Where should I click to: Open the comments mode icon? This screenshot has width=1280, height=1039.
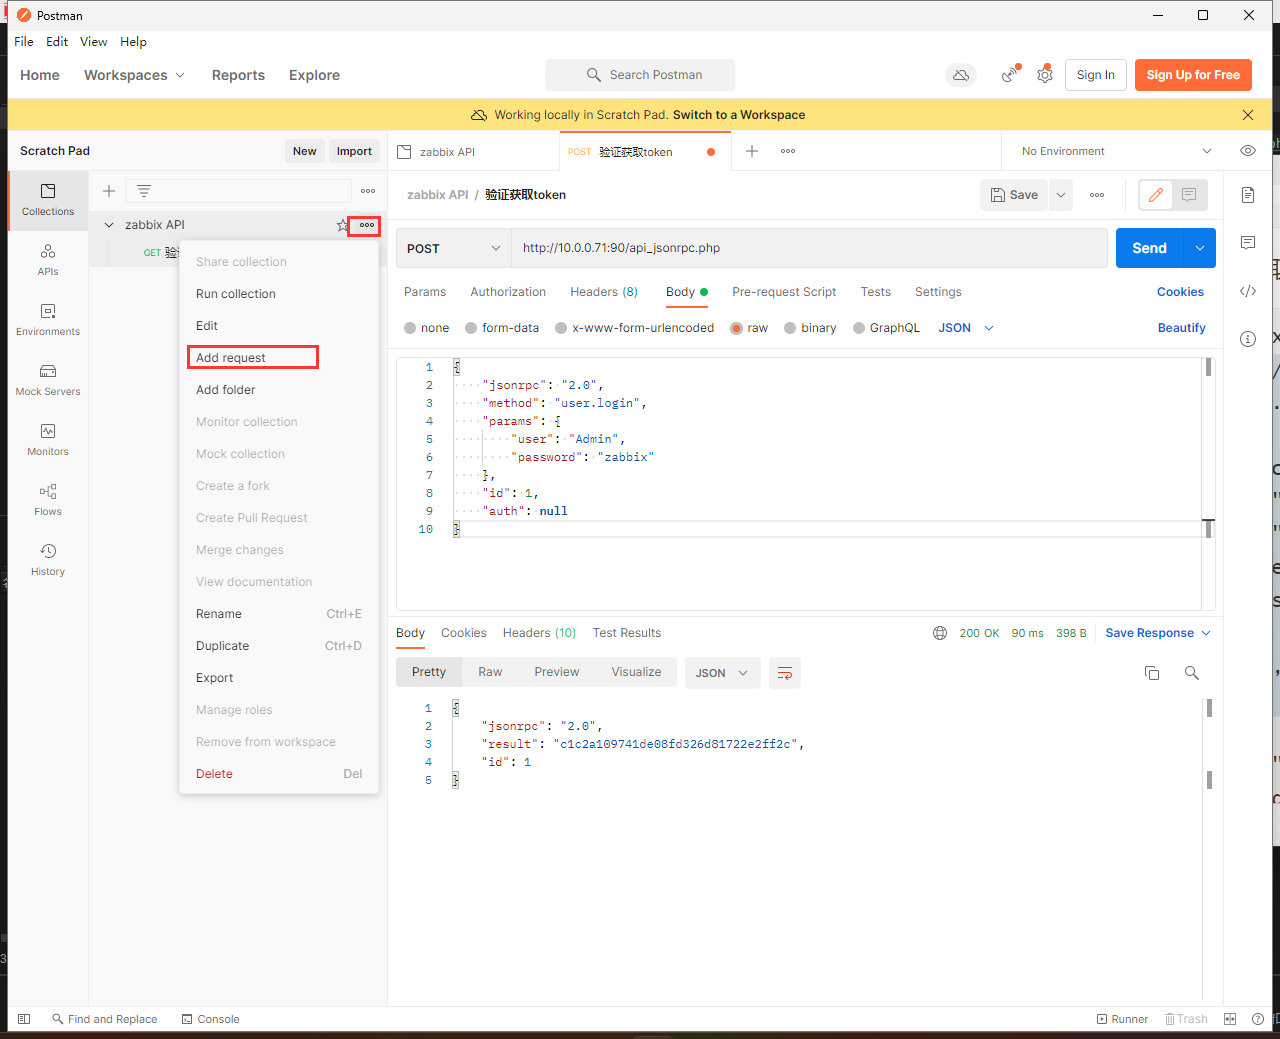coord(1189,195)
